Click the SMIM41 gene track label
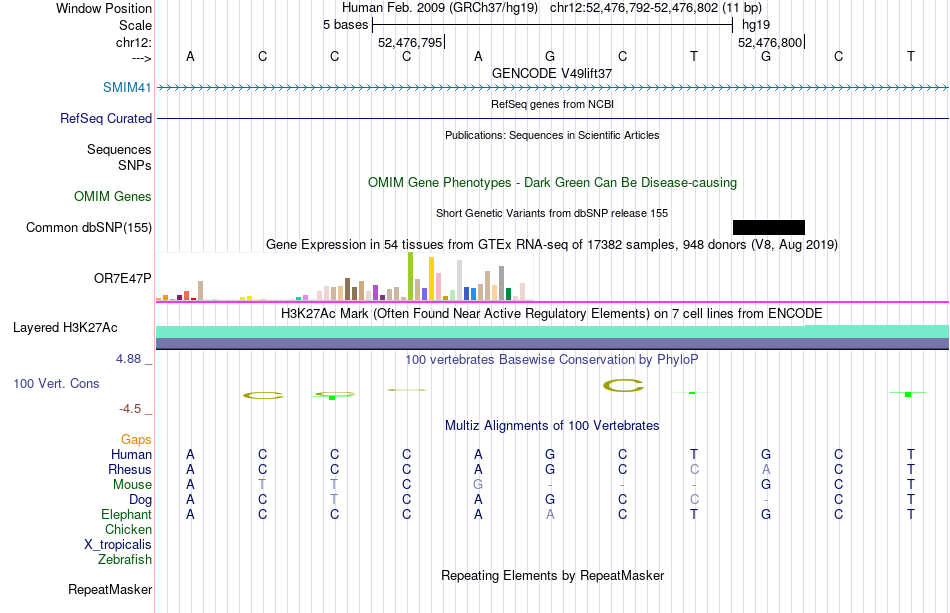 [x=127, y=87]
